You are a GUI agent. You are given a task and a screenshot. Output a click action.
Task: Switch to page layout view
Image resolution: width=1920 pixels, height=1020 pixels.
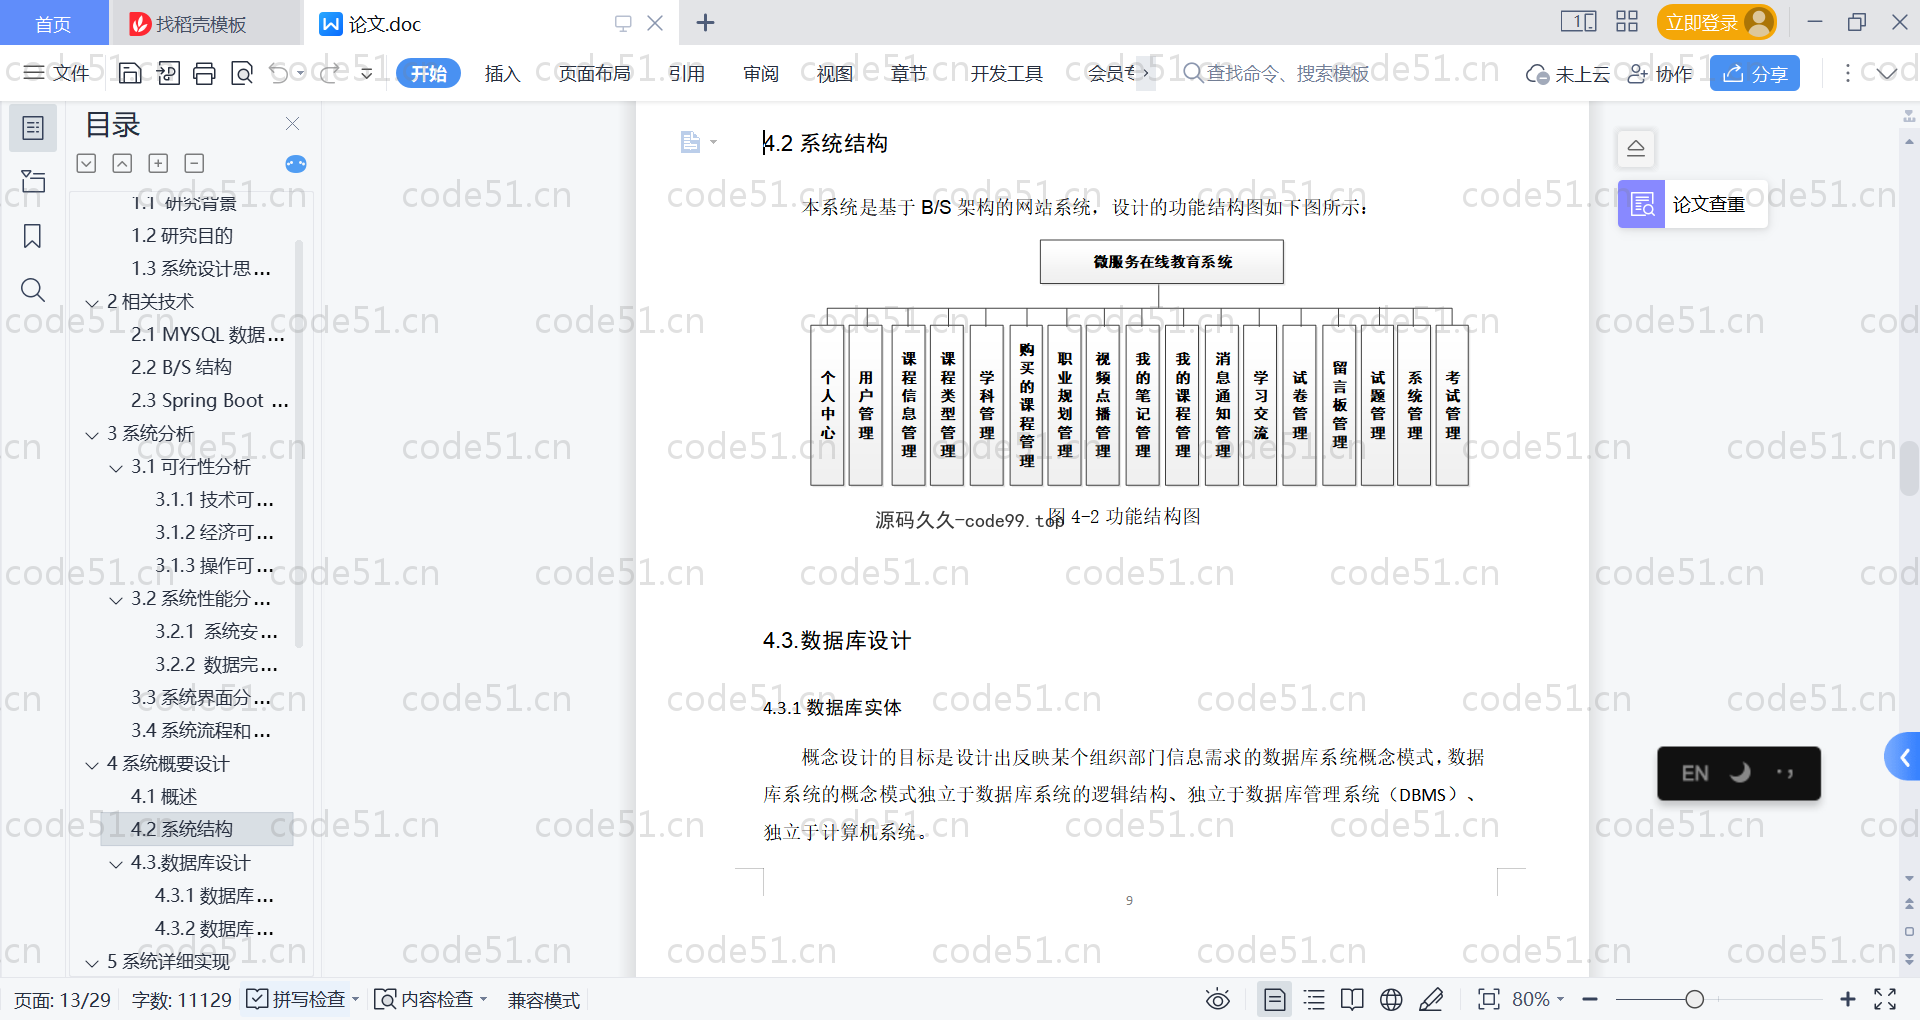(1274, 999)
